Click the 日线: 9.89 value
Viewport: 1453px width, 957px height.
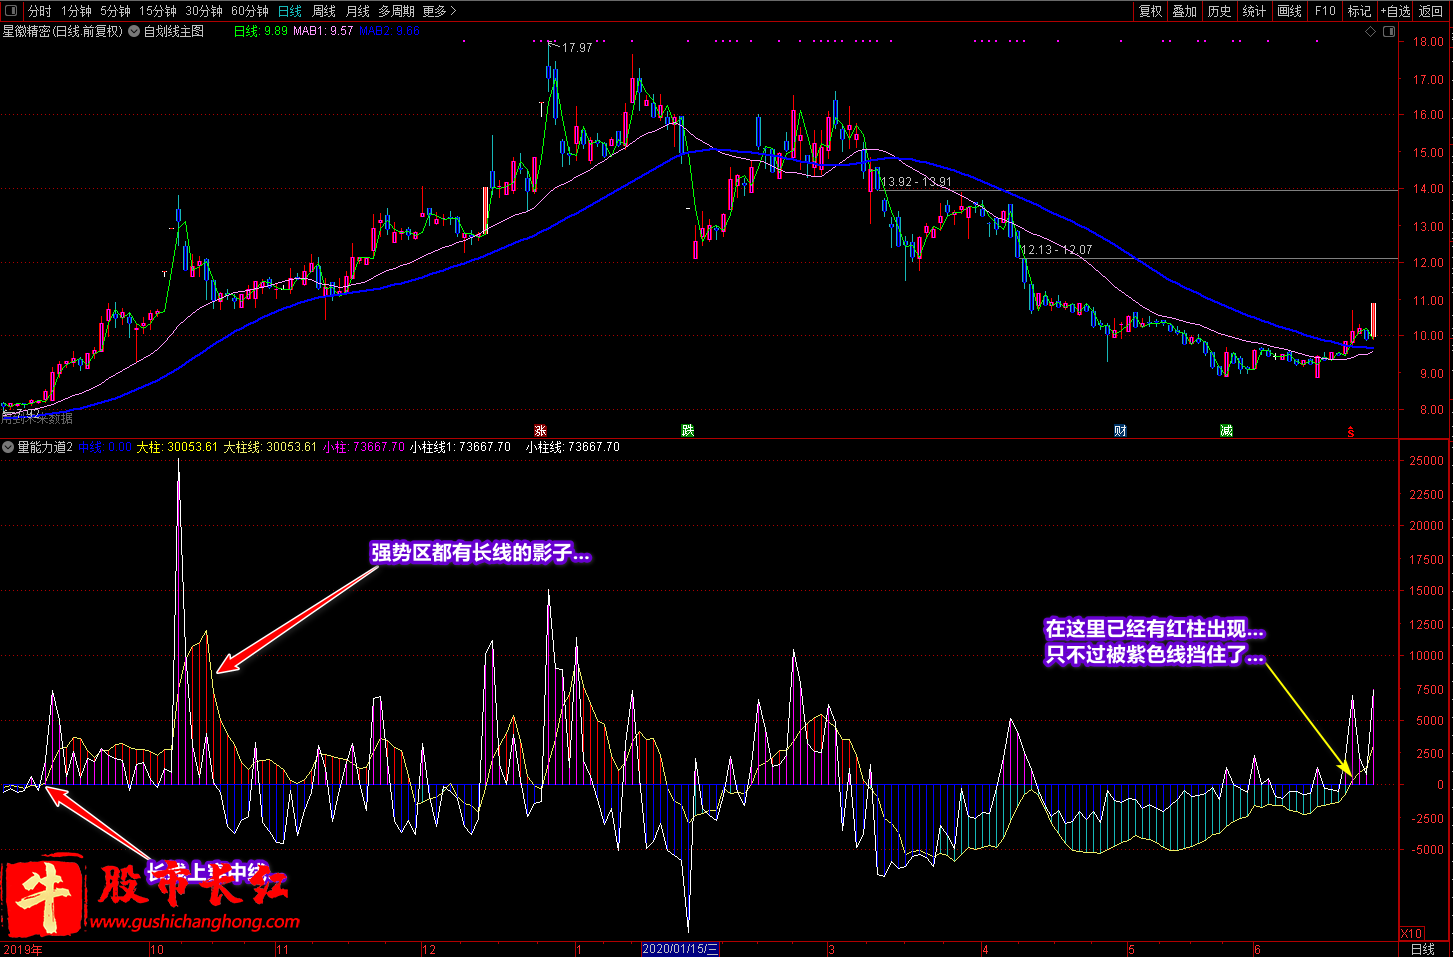[261, 31]
